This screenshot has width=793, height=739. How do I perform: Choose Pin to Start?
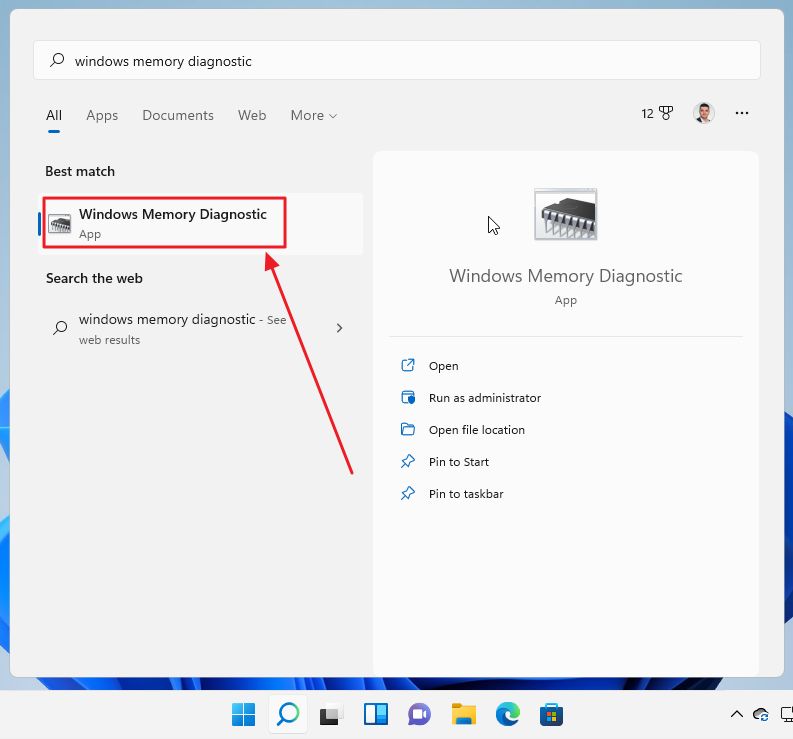(458, 462)
